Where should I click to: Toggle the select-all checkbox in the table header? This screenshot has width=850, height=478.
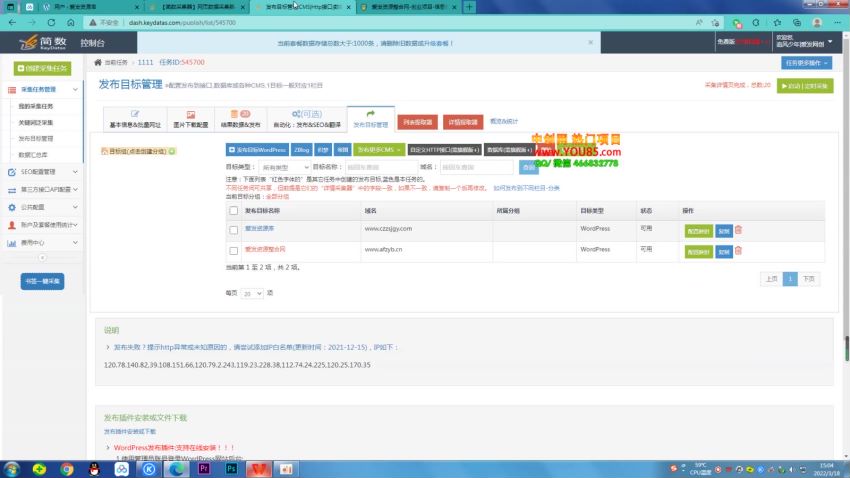[234, 211]
